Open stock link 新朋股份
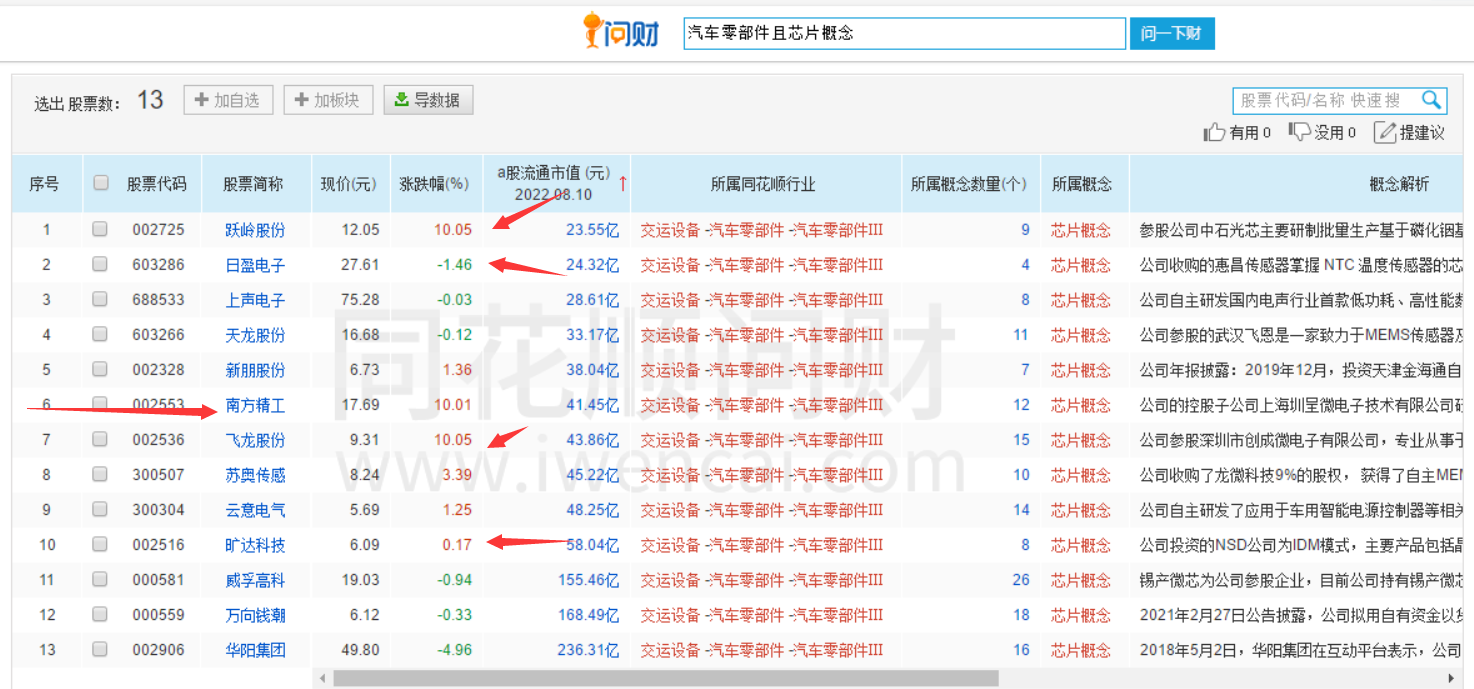Viewport: 1474px width, 689px height. 255,370
